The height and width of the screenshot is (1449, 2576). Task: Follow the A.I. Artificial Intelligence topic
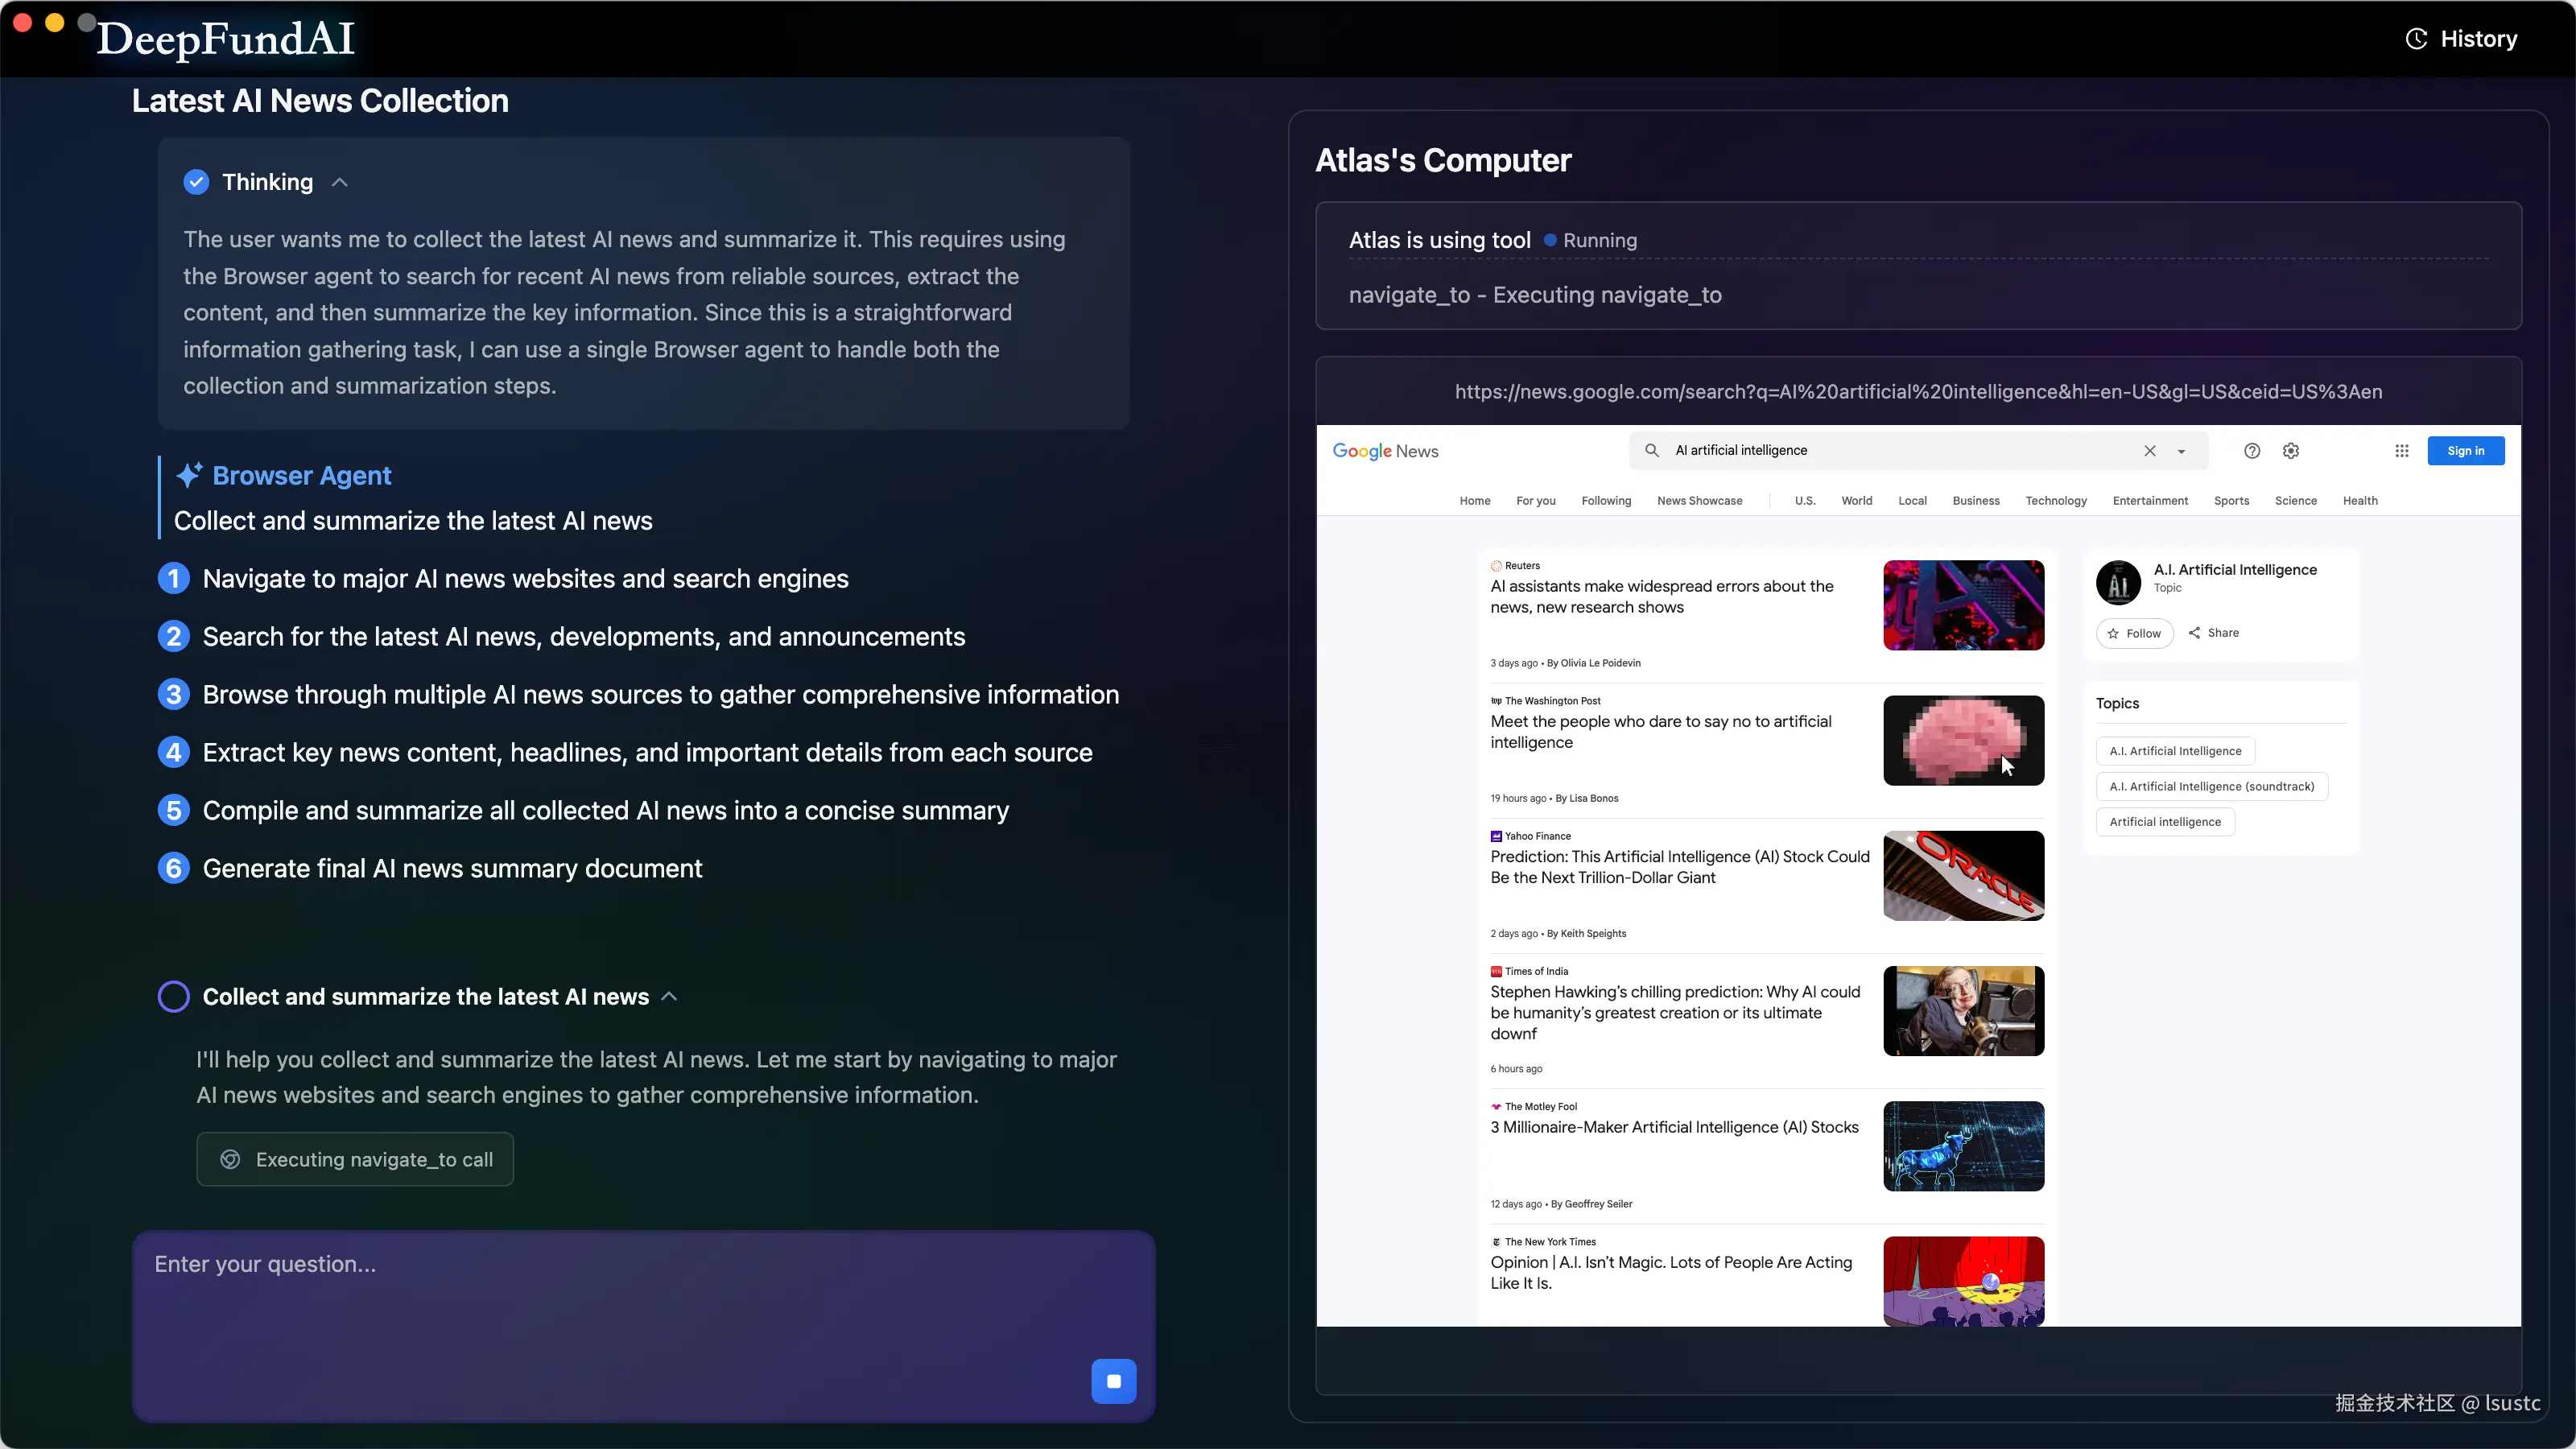point(2134,633)
